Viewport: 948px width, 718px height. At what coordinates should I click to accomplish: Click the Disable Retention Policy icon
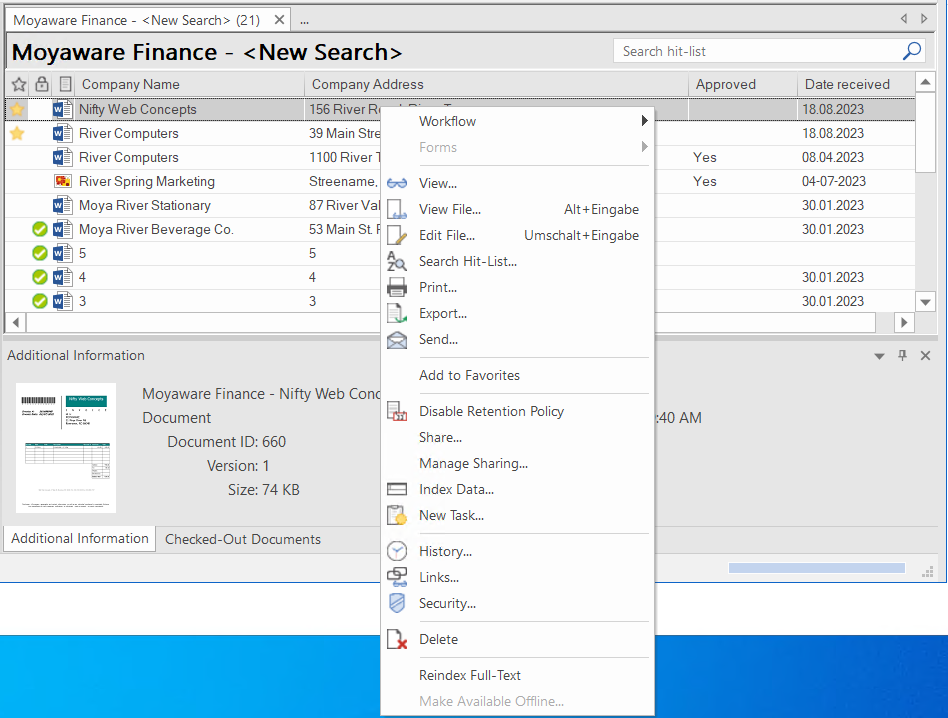(x=397, y=411)
